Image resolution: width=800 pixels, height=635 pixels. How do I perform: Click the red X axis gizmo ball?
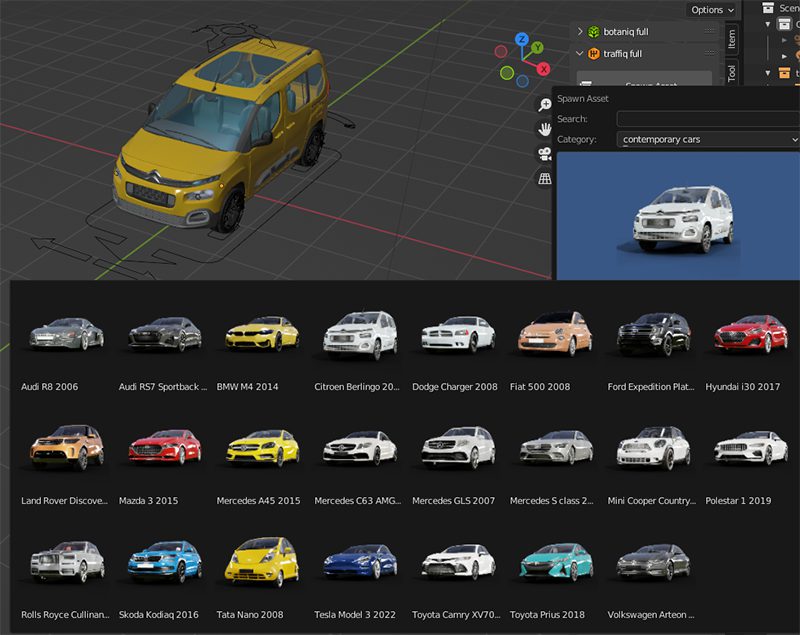(543, 69)
